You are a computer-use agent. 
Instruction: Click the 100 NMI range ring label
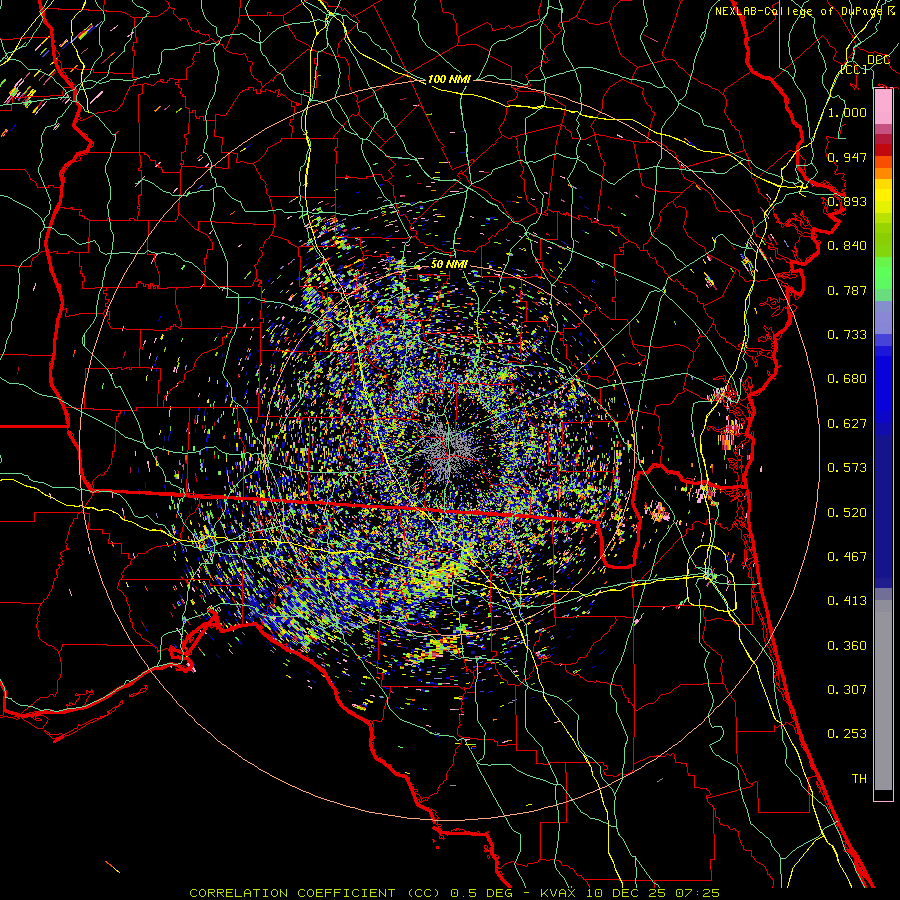[449, 79]
